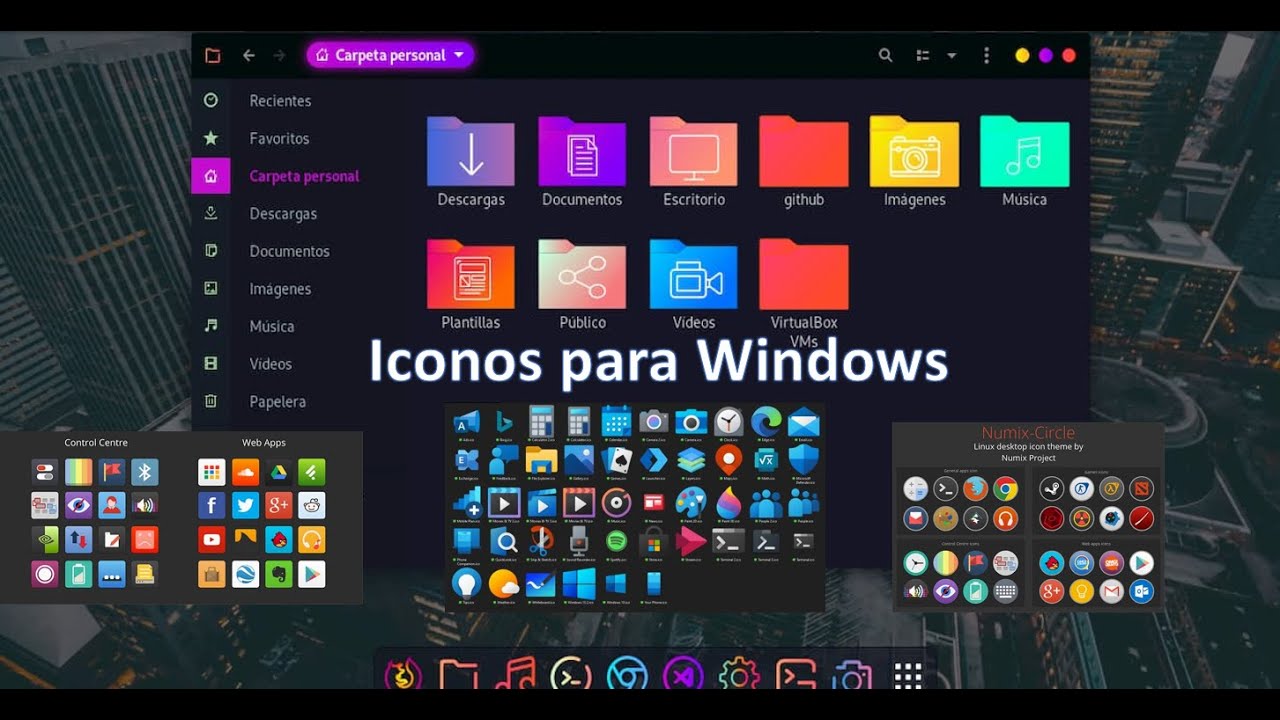The image size is (1280, 720).
Task: Open the Descargas folder
Action: pyautogui.click(x=471, y=153)
